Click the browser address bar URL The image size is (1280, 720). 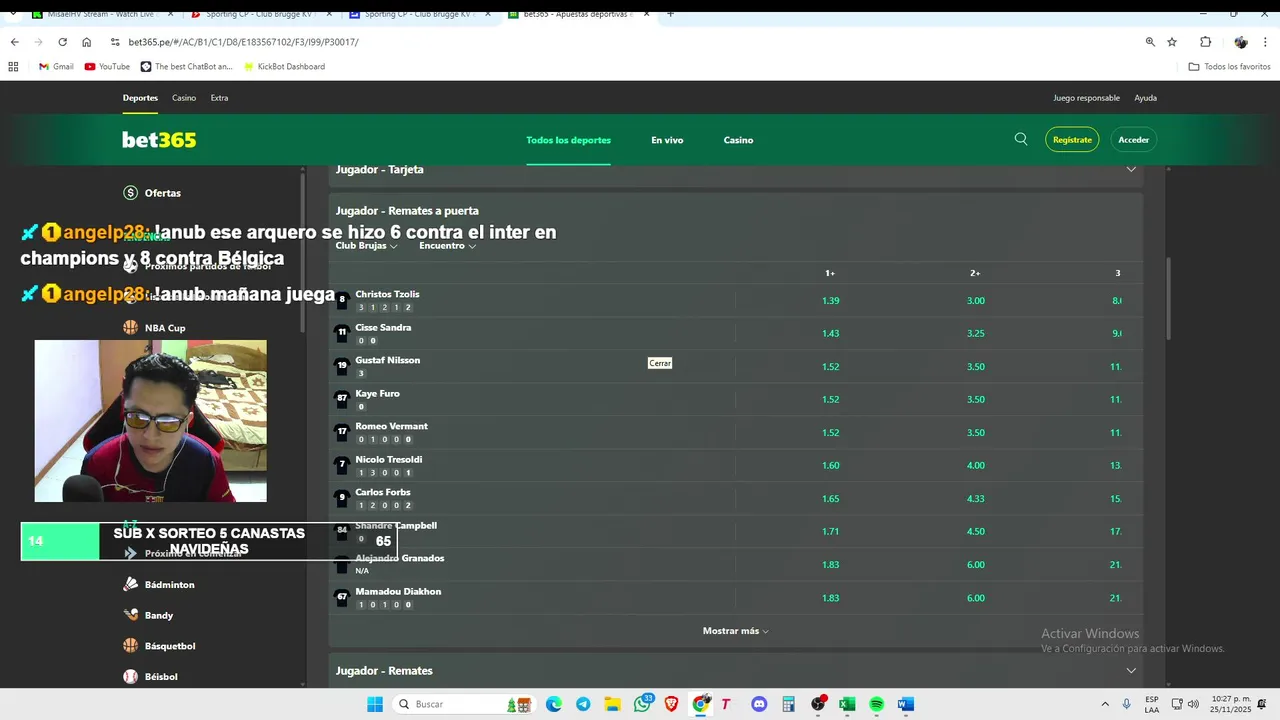[243, 42]
